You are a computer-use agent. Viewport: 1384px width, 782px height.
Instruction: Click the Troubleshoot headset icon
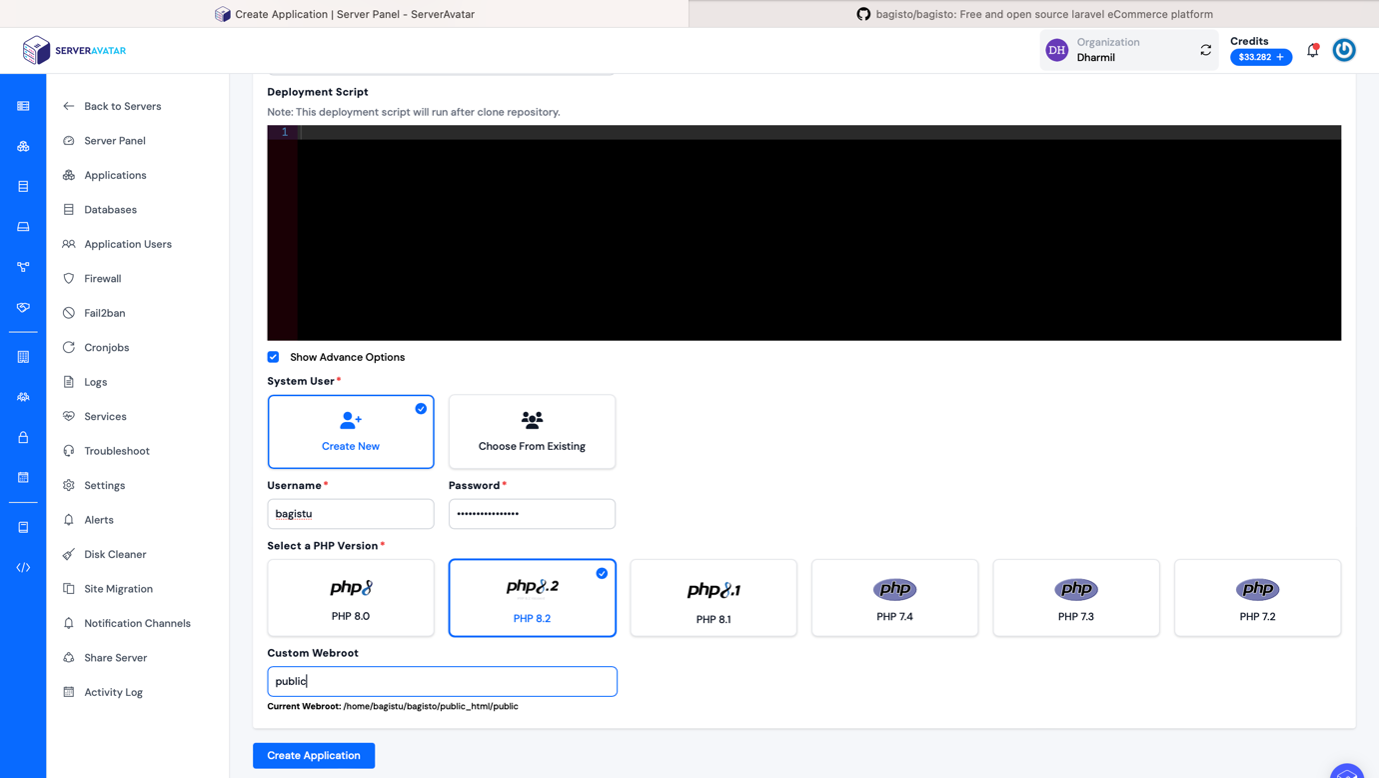tap(69, 453)
